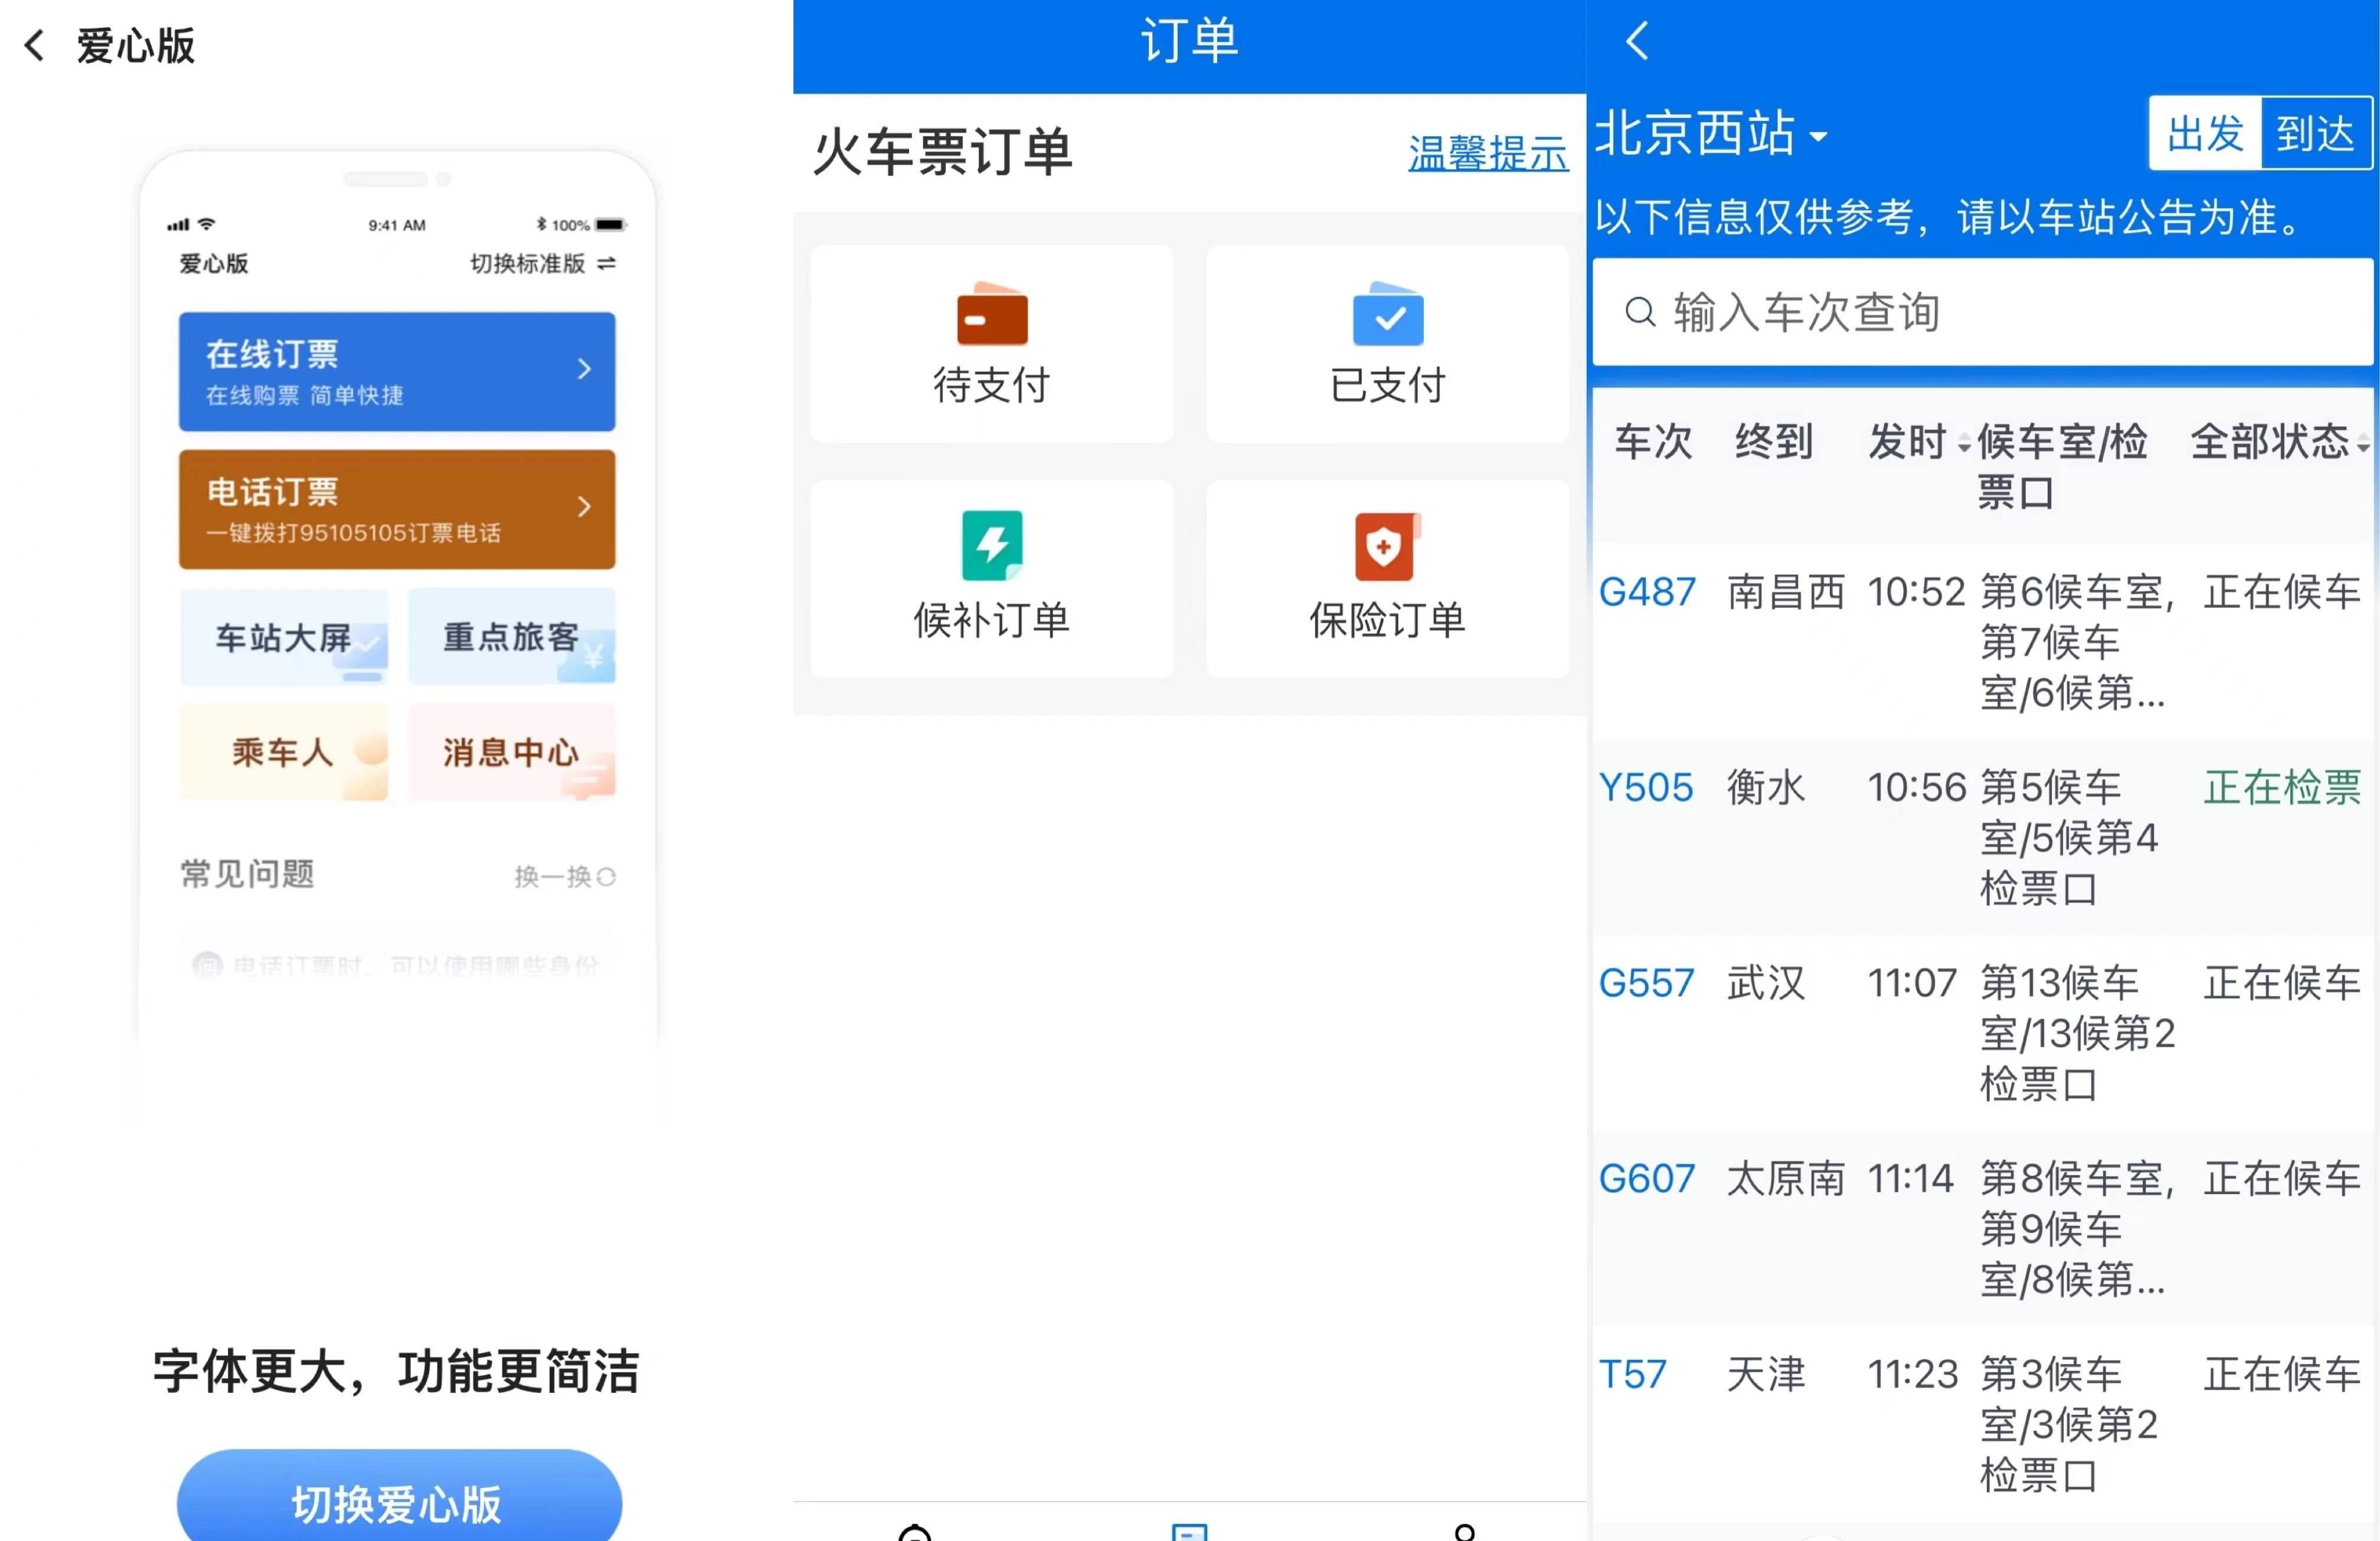
Task: Tap the 常见问题 heading
Action: point(247,874)
